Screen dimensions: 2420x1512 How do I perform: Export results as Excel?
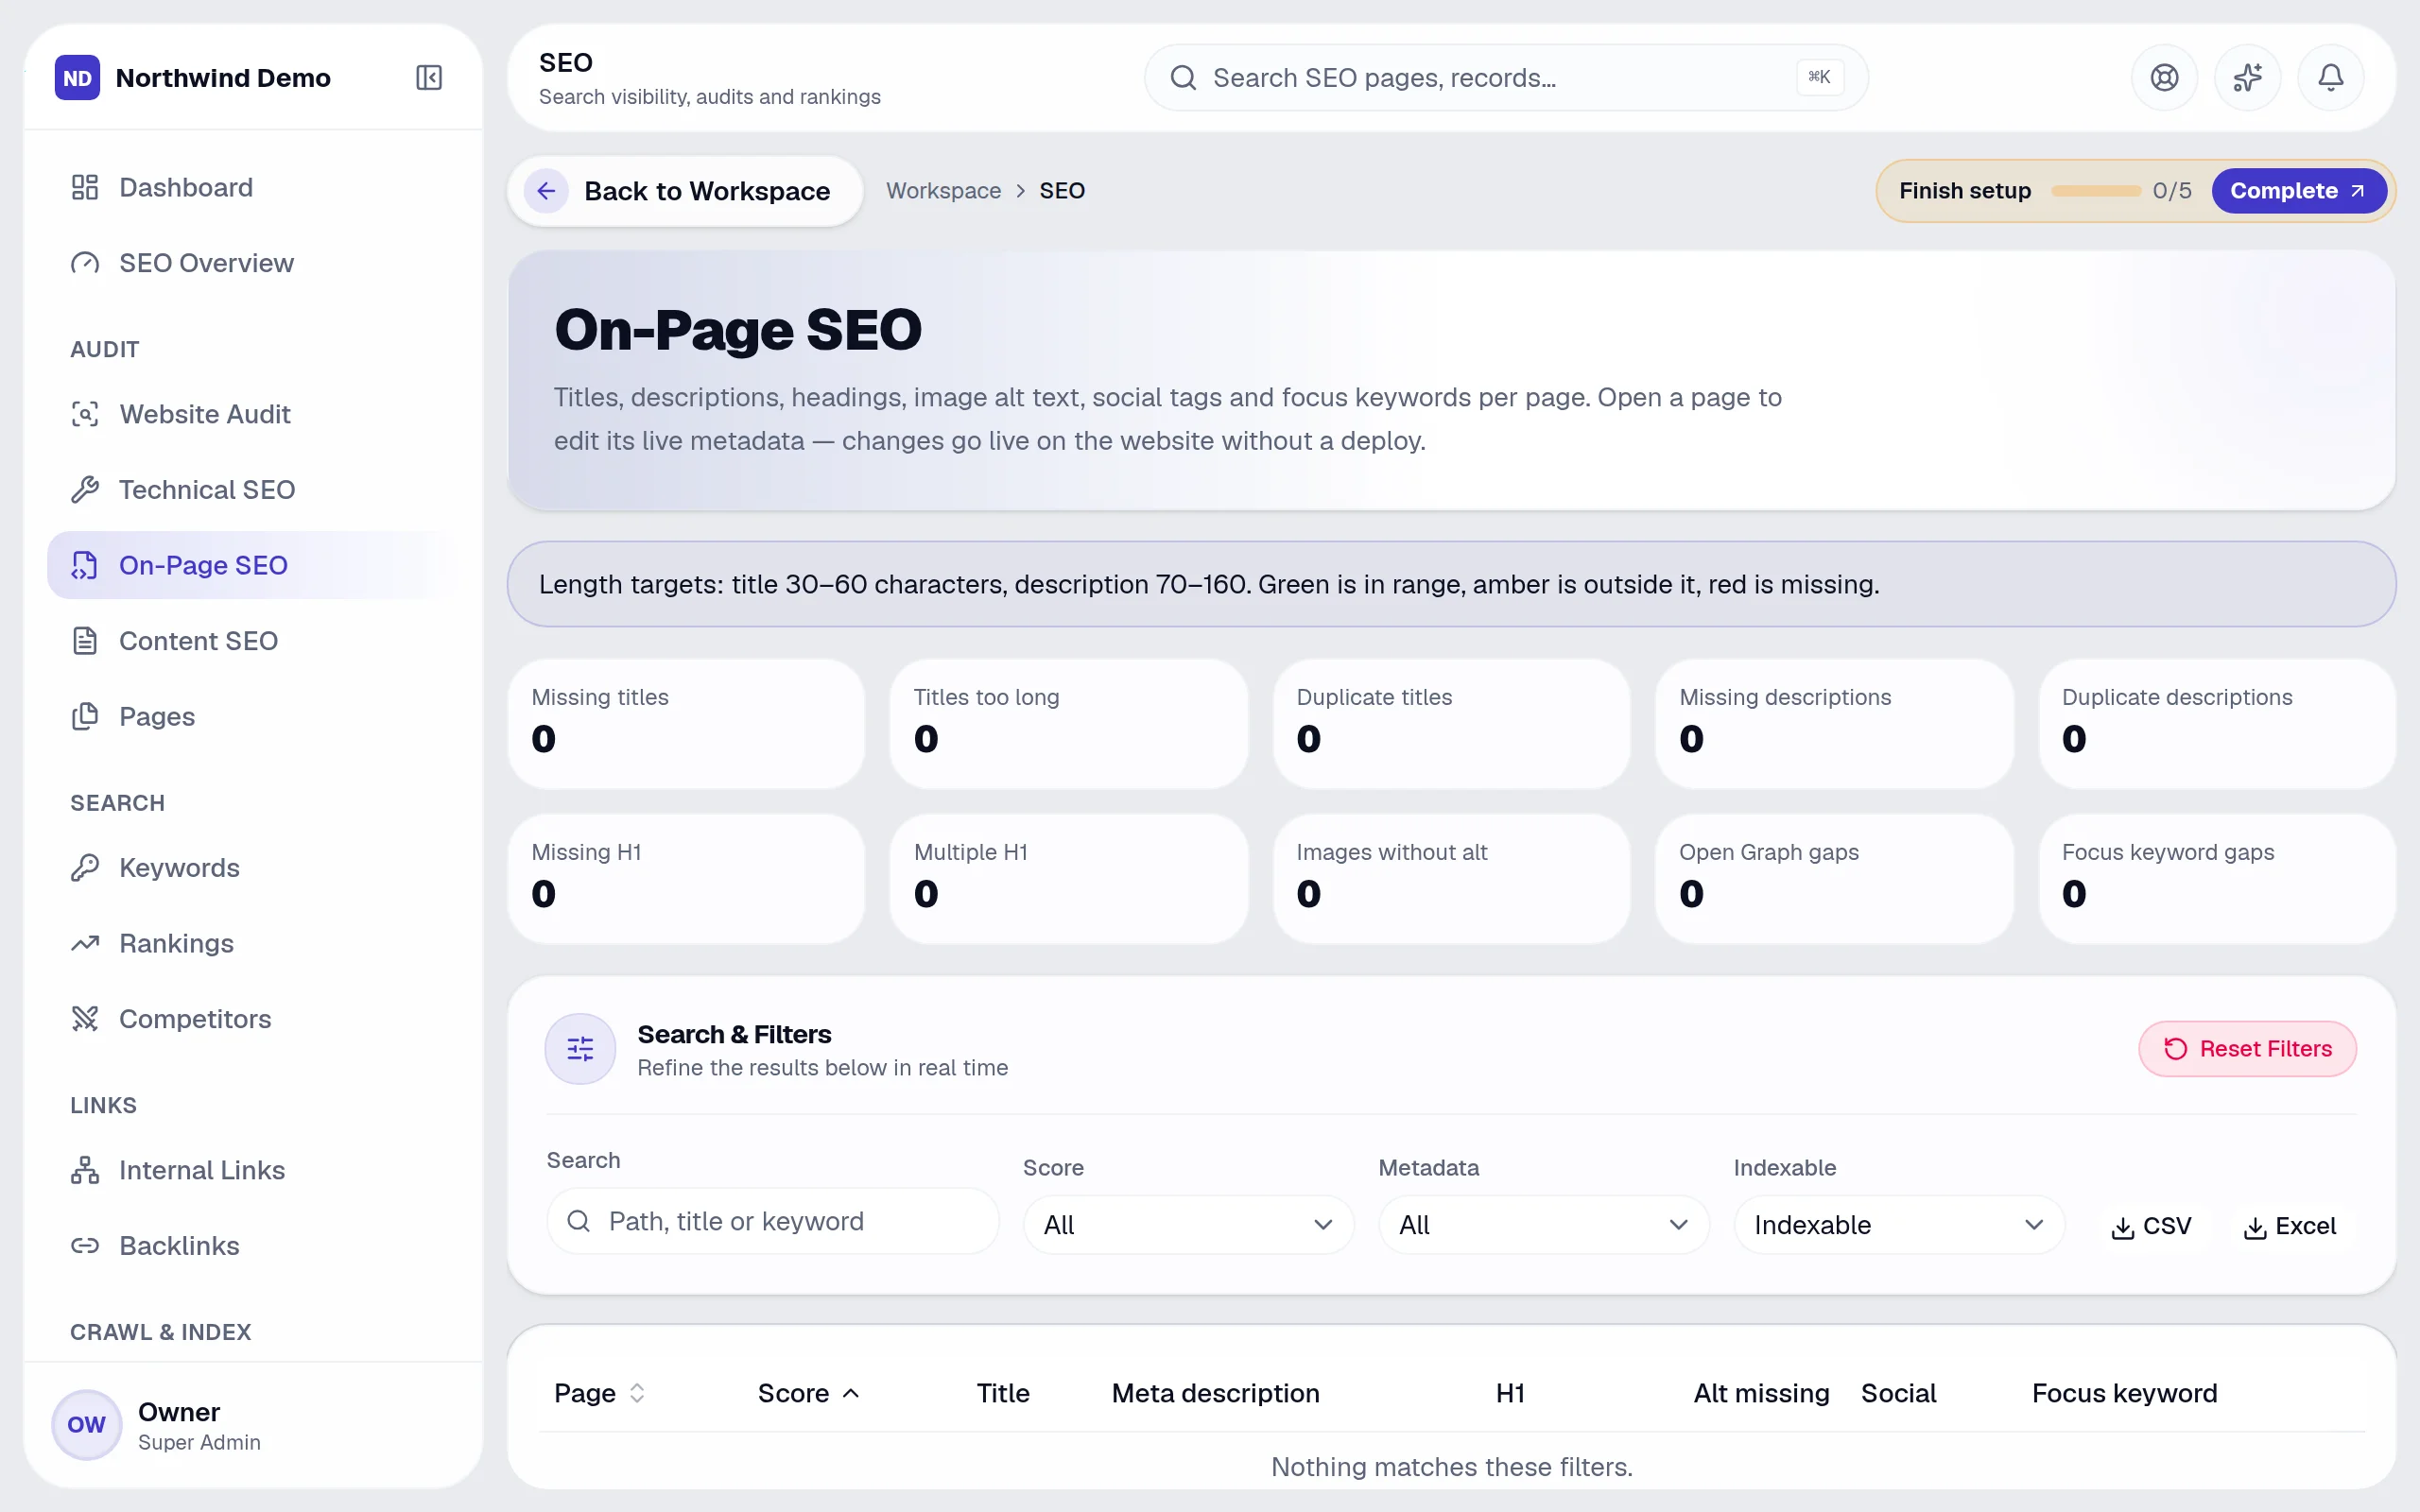2290,1226
